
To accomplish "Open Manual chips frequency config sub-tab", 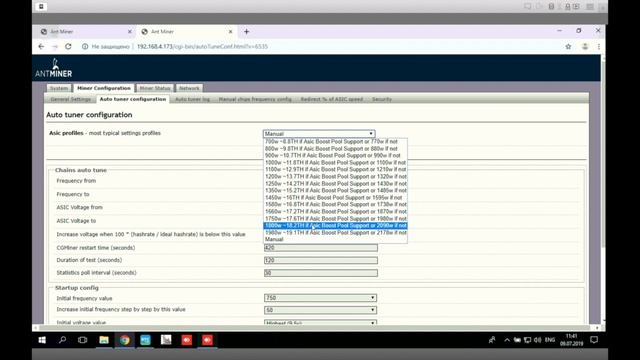I will coord(255,99).
